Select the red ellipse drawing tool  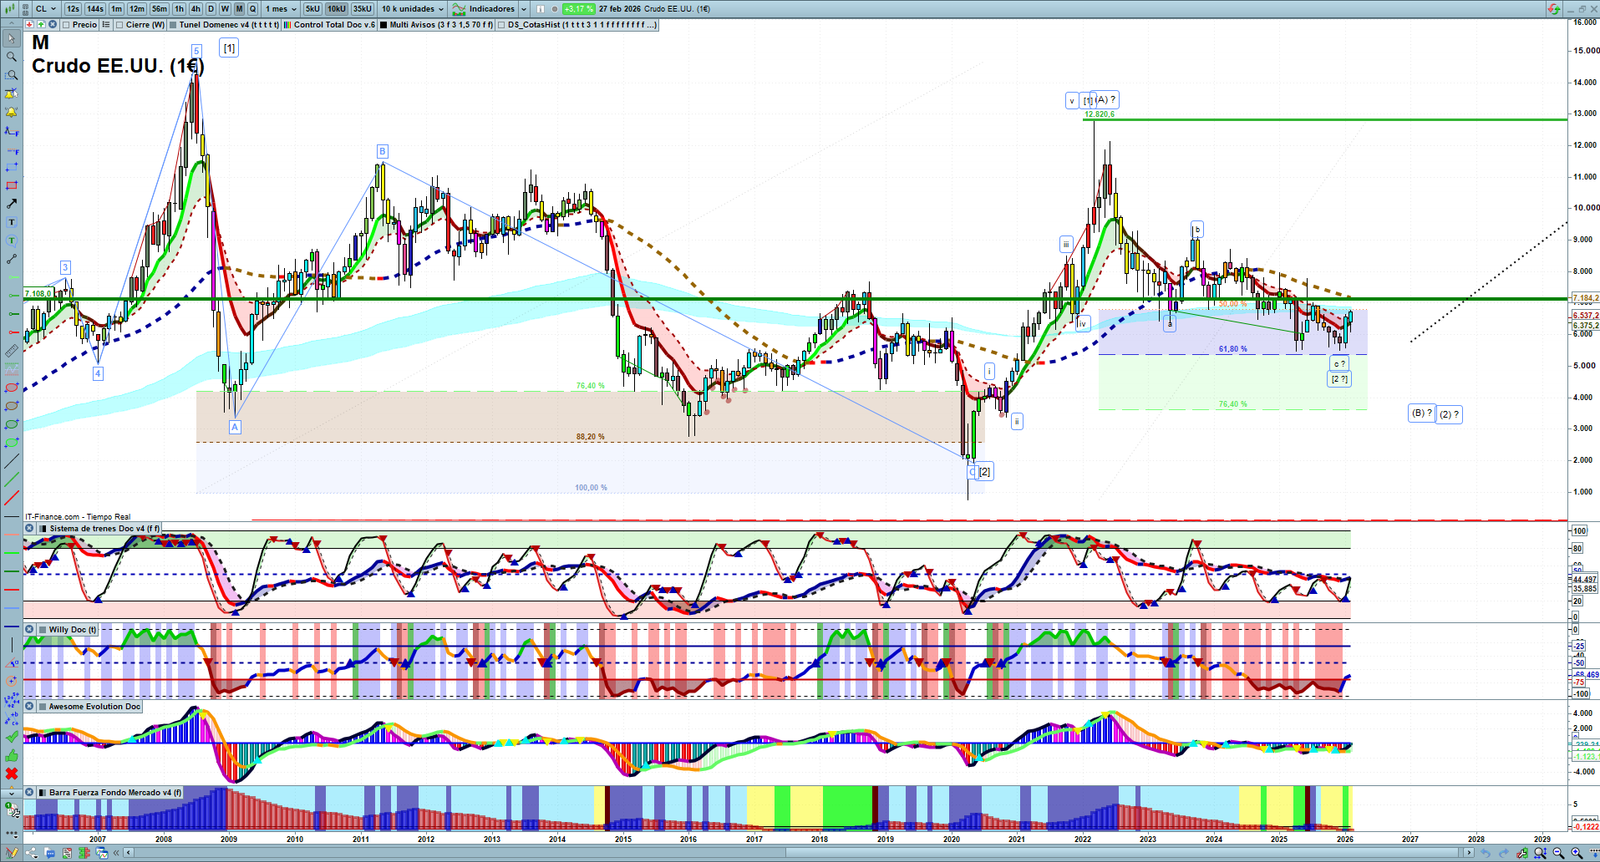tap(11, 387)
